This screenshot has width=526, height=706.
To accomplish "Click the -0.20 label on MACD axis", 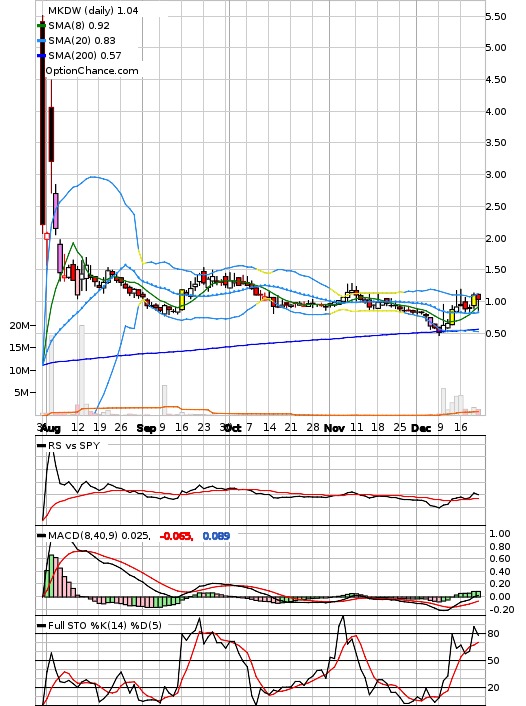I will click(x=500, y=610).
